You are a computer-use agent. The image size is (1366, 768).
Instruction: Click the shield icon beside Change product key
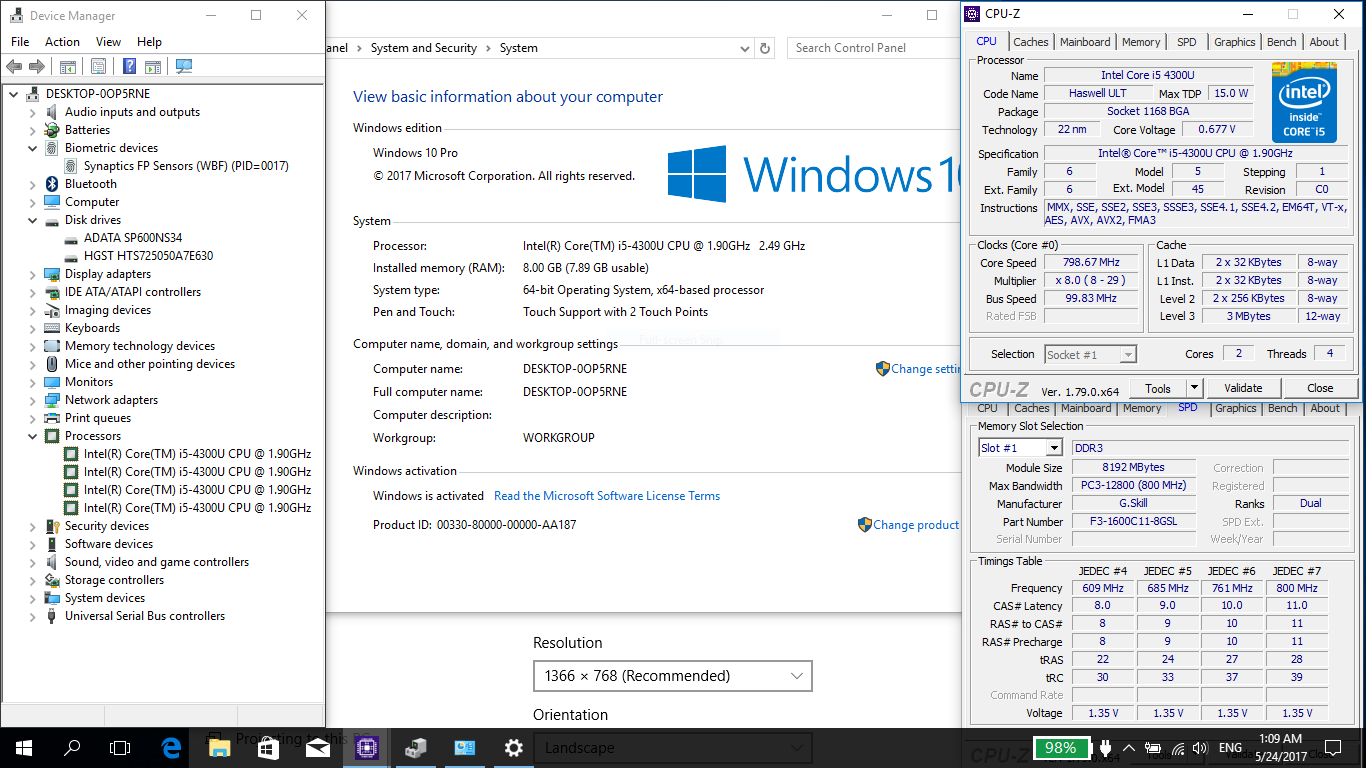click(864, 524)
